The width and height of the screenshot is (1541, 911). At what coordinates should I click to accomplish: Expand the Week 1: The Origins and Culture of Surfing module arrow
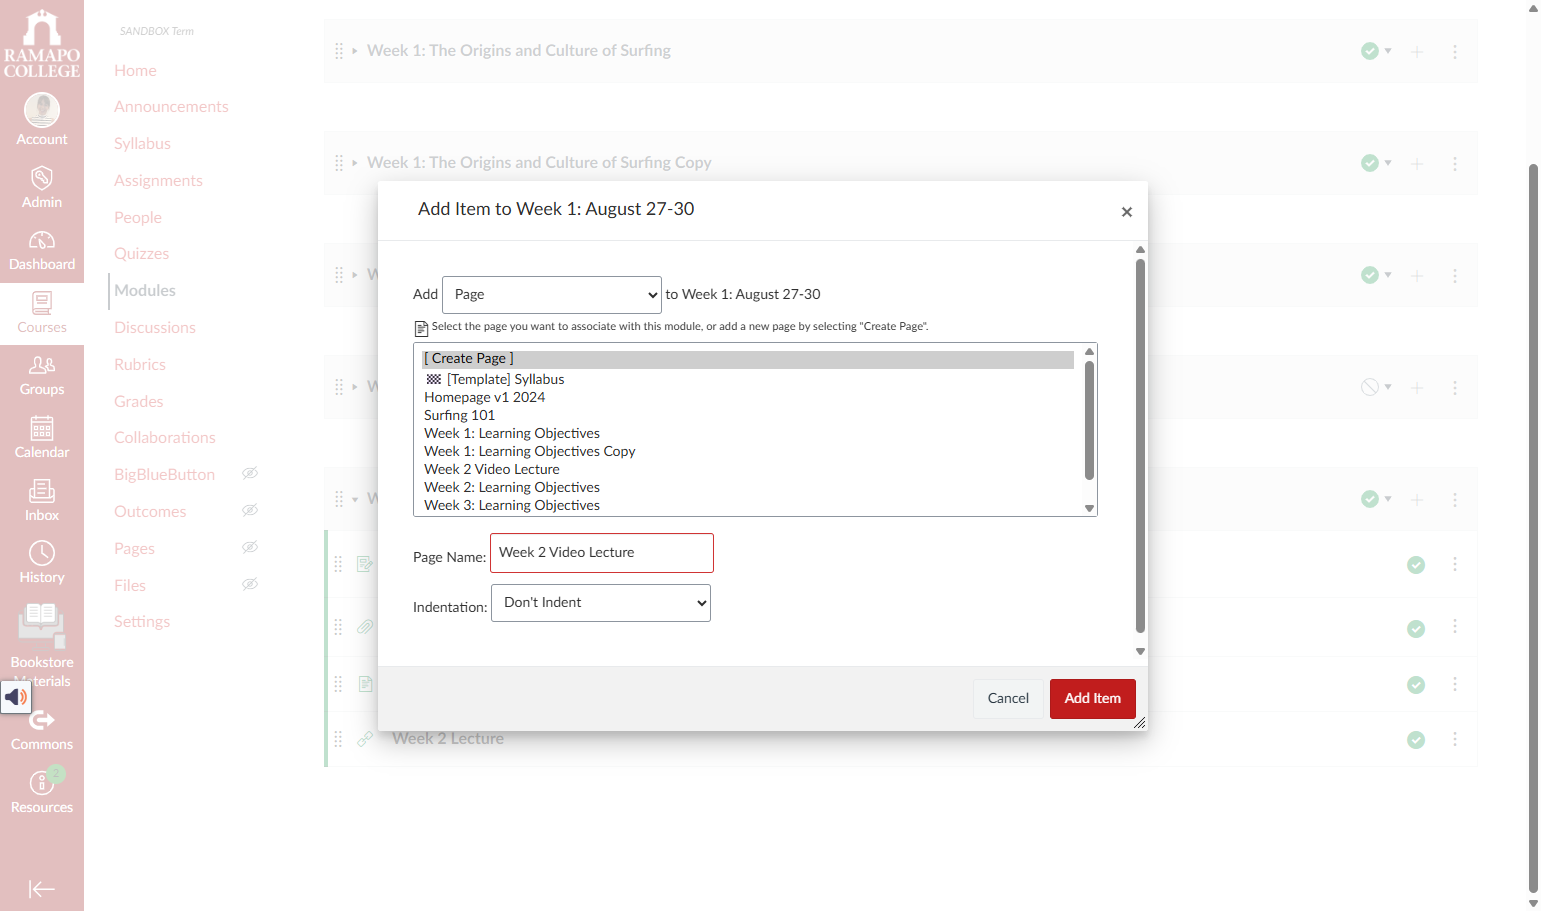(354, 51)
